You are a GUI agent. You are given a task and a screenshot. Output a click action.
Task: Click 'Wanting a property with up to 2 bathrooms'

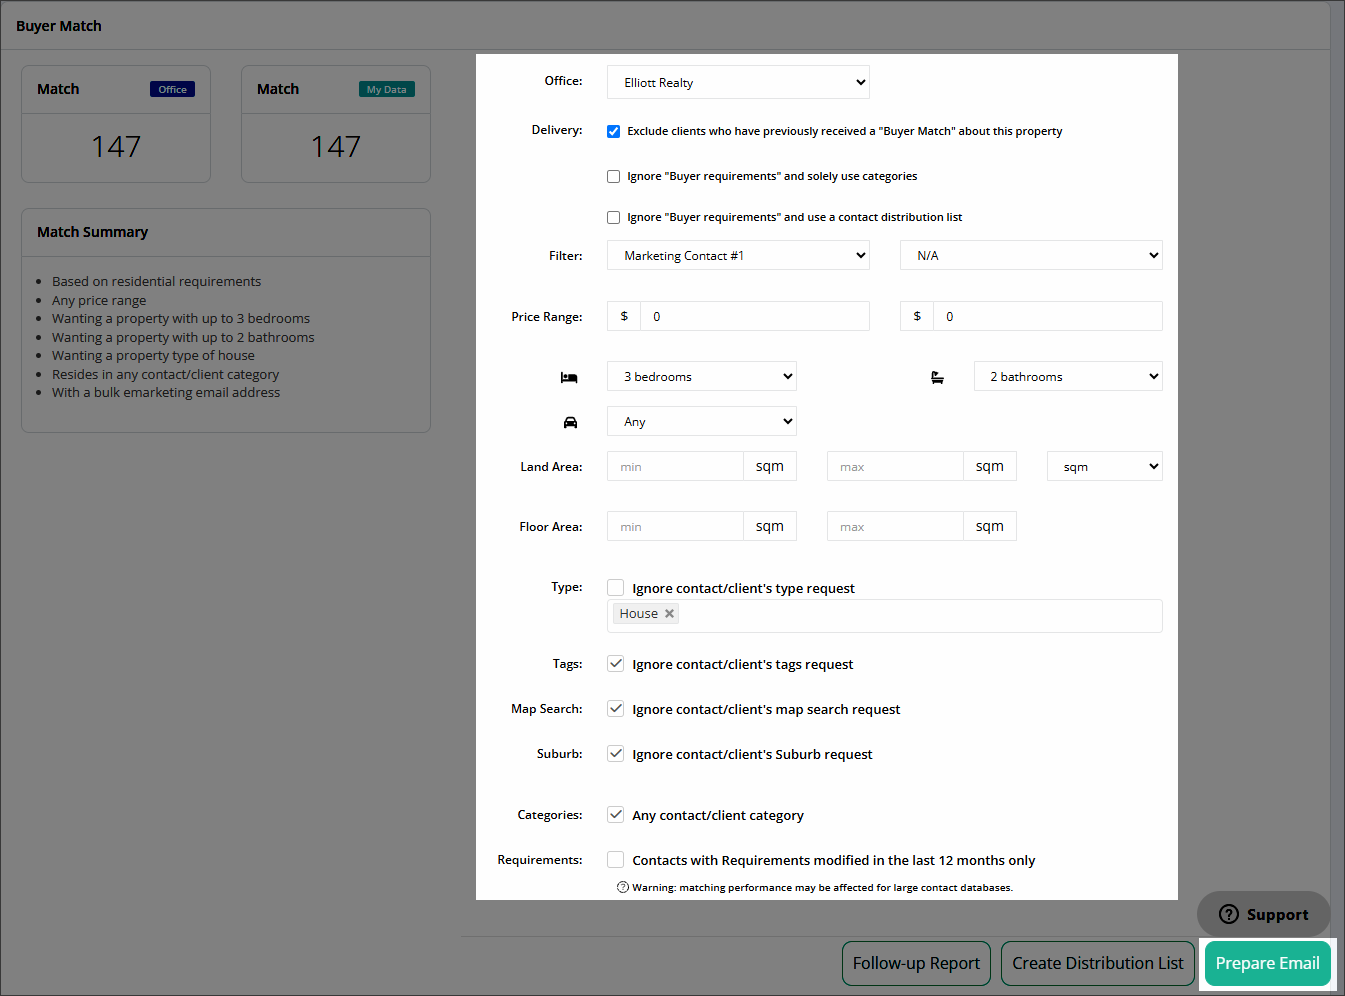click(x=183, y=337)
